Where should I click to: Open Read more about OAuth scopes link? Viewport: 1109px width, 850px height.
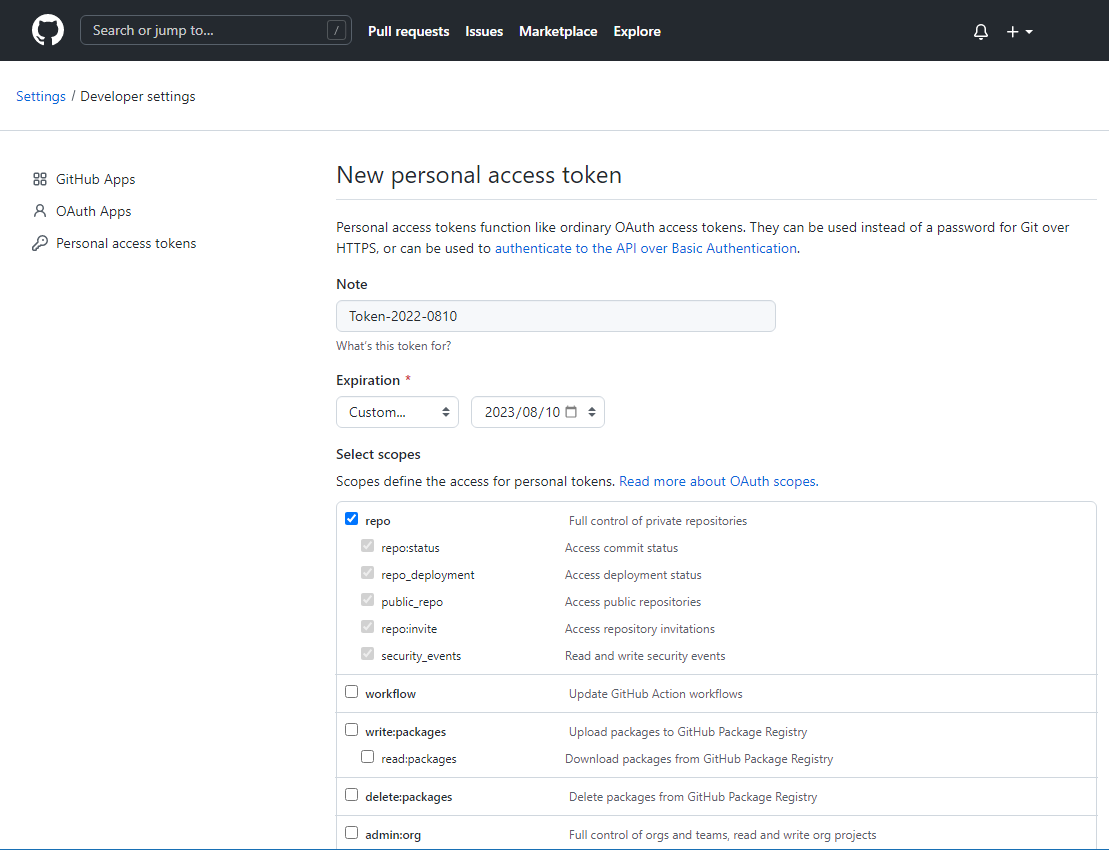(719, 482)
